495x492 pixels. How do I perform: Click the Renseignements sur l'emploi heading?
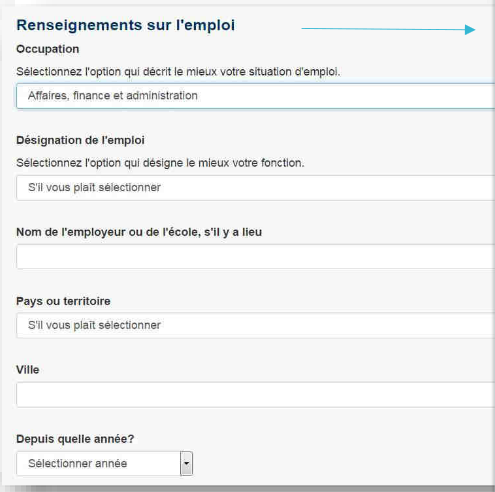coord(126,25)
